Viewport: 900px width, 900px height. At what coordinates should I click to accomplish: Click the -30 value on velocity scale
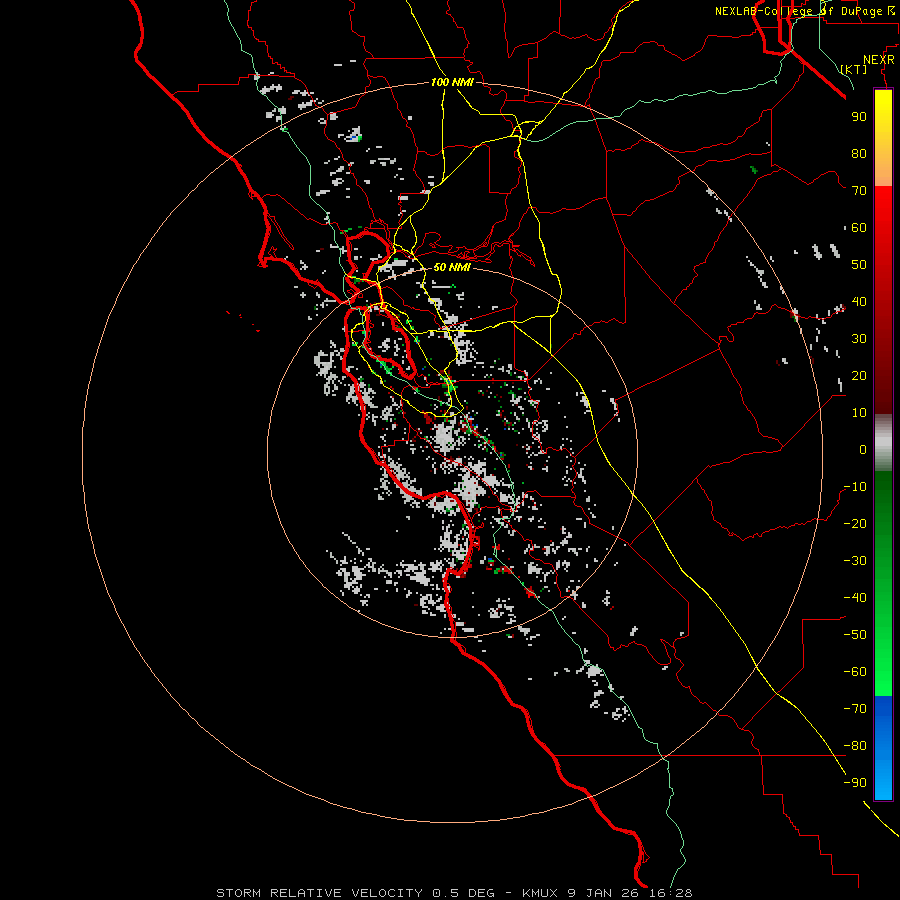(855, 561)
